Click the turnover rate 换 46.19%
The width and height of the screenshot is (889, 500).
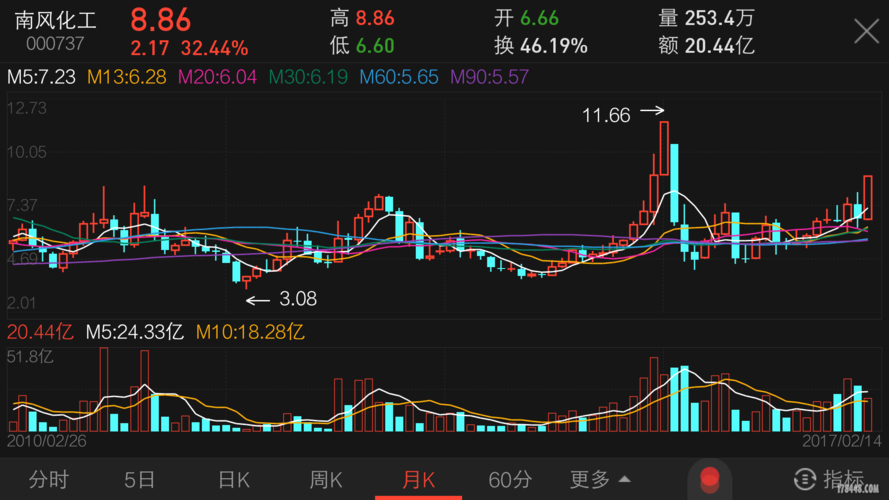point(540,46)
